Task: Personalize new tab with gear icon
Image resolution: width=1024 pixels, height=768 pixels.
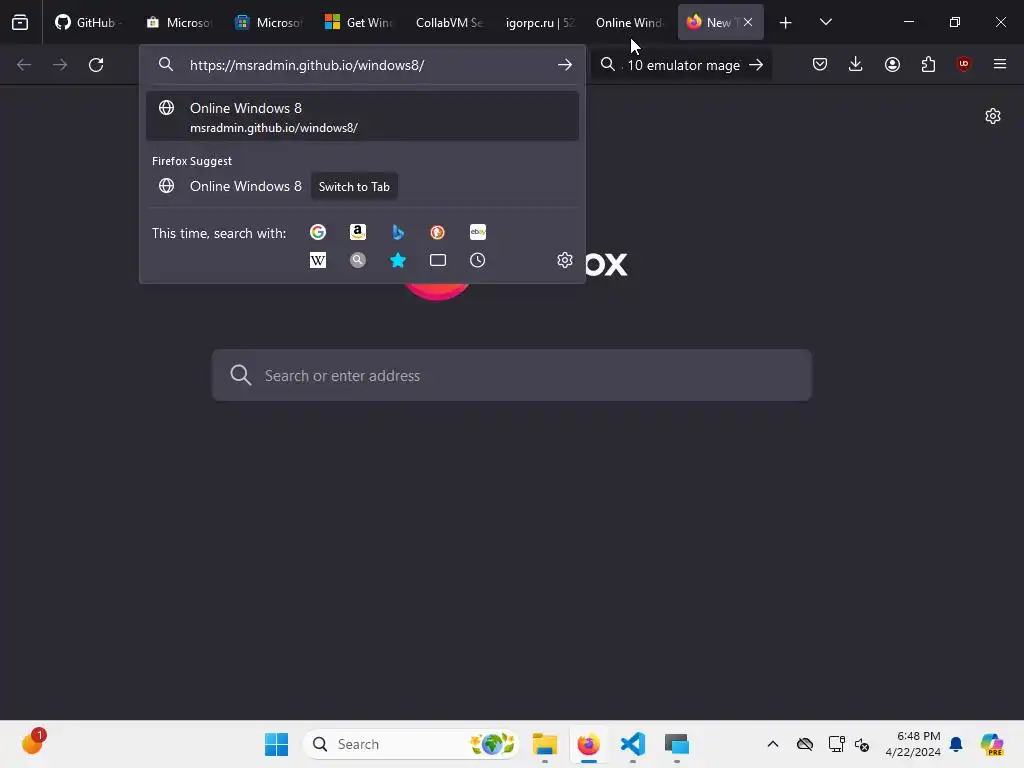Action: pyautogui.click(x=993, y=116)
